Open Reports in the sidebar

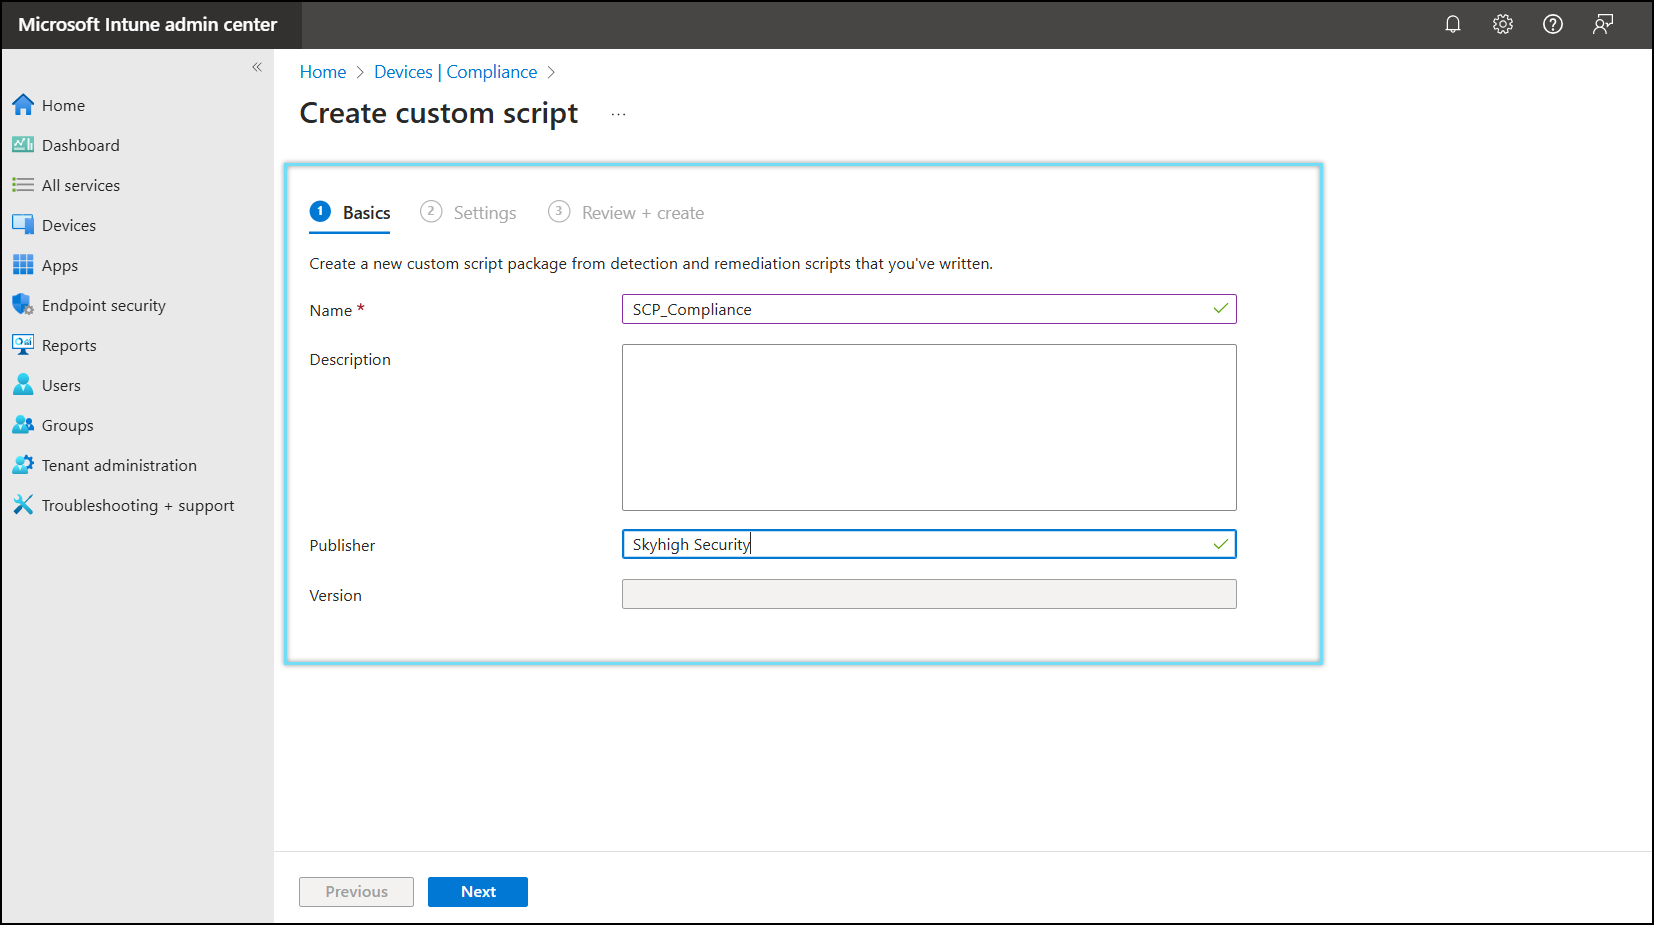(69, 345)
